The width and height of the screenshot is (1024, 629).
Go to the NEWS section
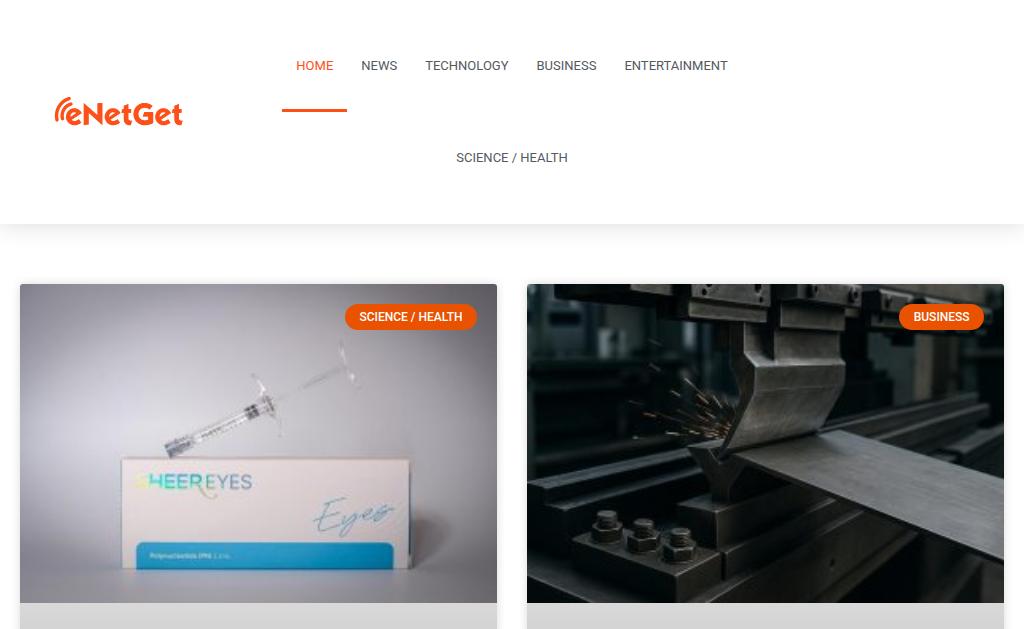coord(379,66)
